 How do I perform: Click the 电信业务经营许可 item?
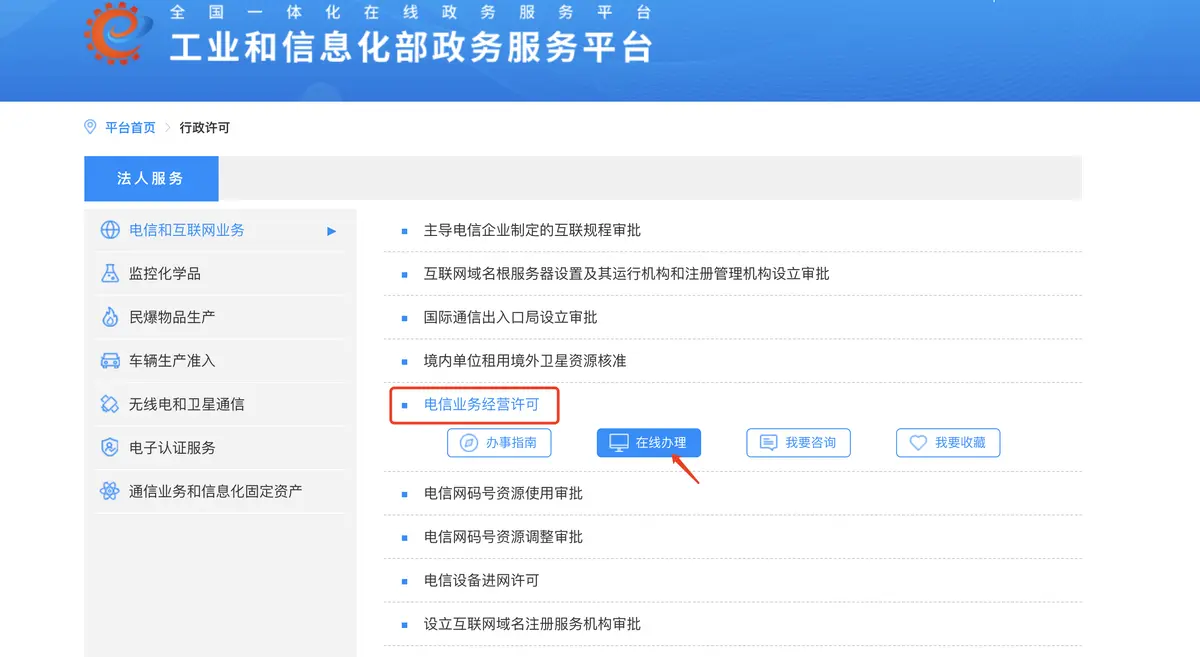481,404
